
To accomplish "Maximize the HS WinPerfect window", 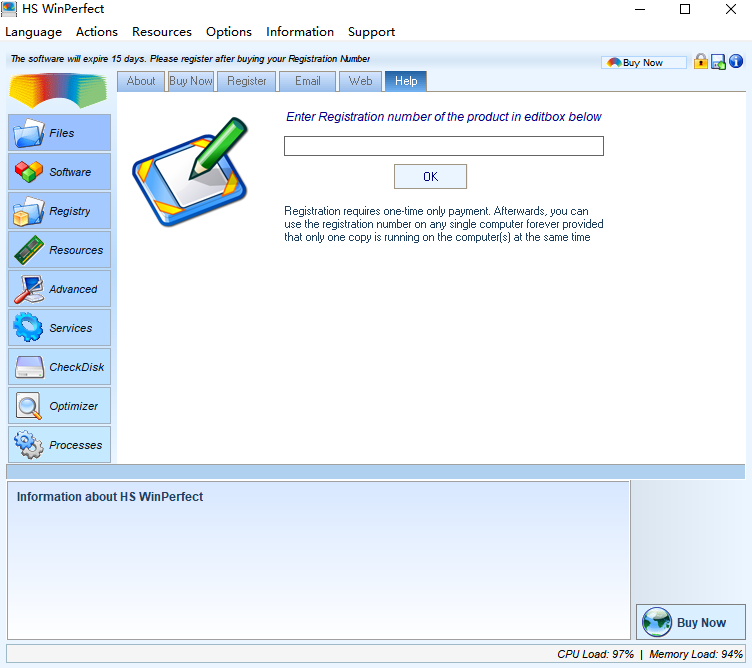I will (685, 9).
